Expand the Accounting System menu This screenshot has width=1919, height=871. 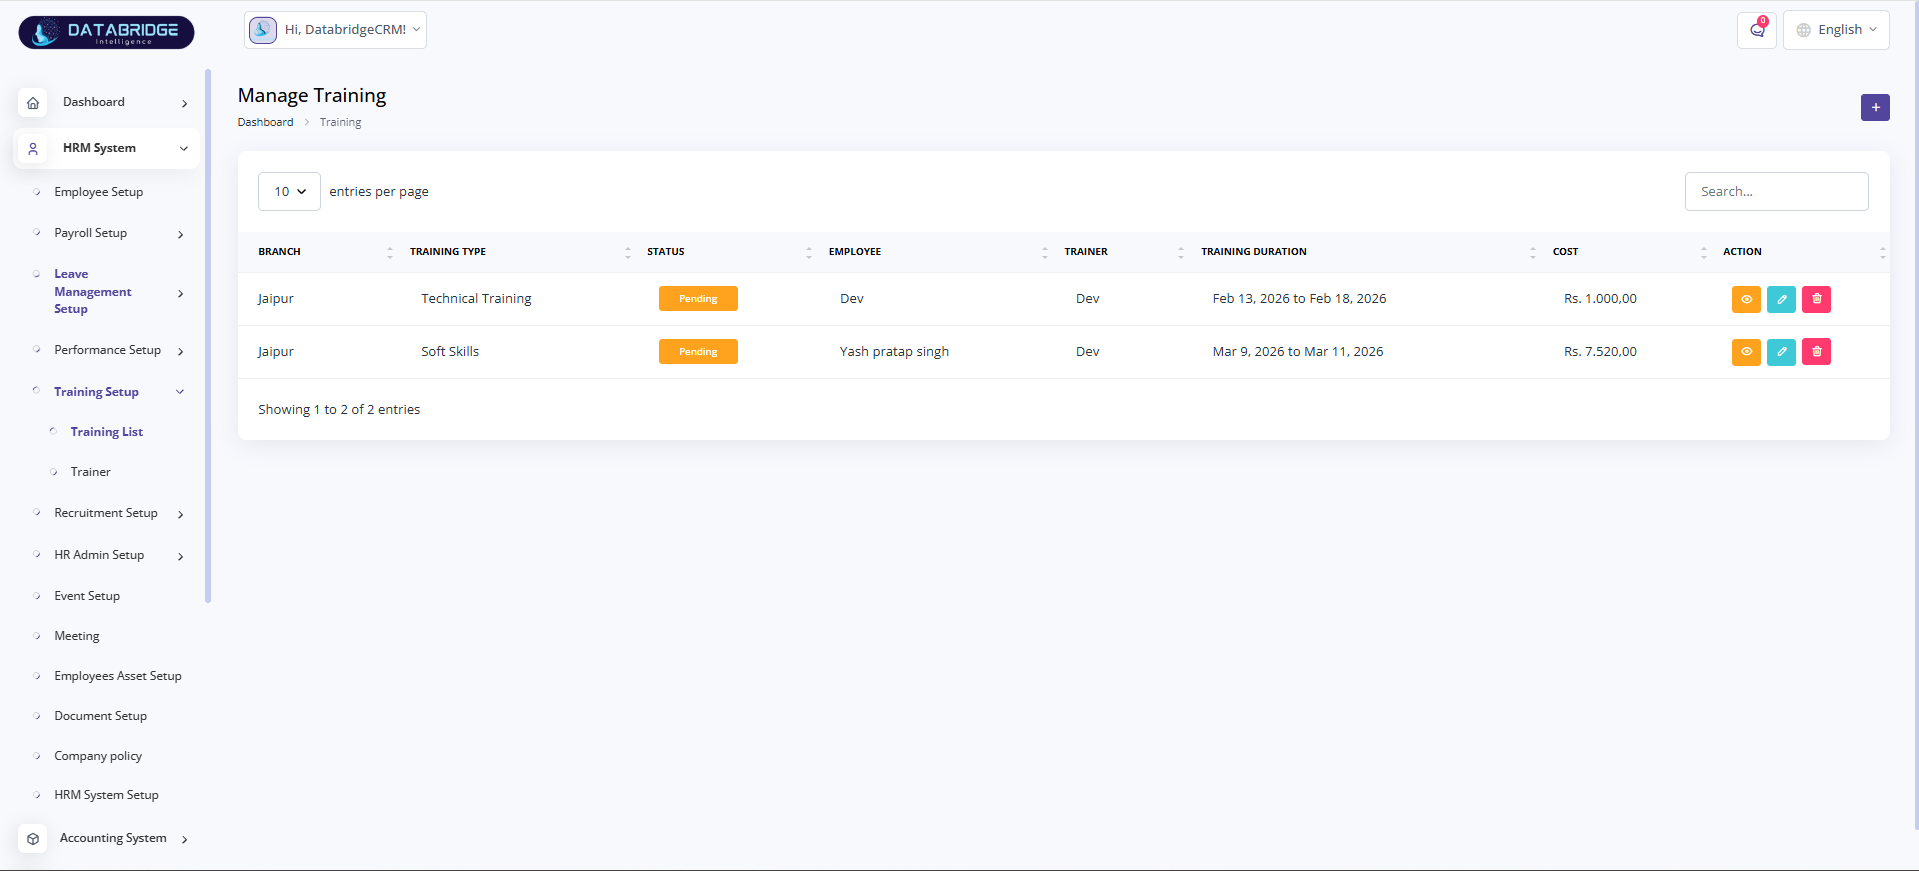point(184,839)
